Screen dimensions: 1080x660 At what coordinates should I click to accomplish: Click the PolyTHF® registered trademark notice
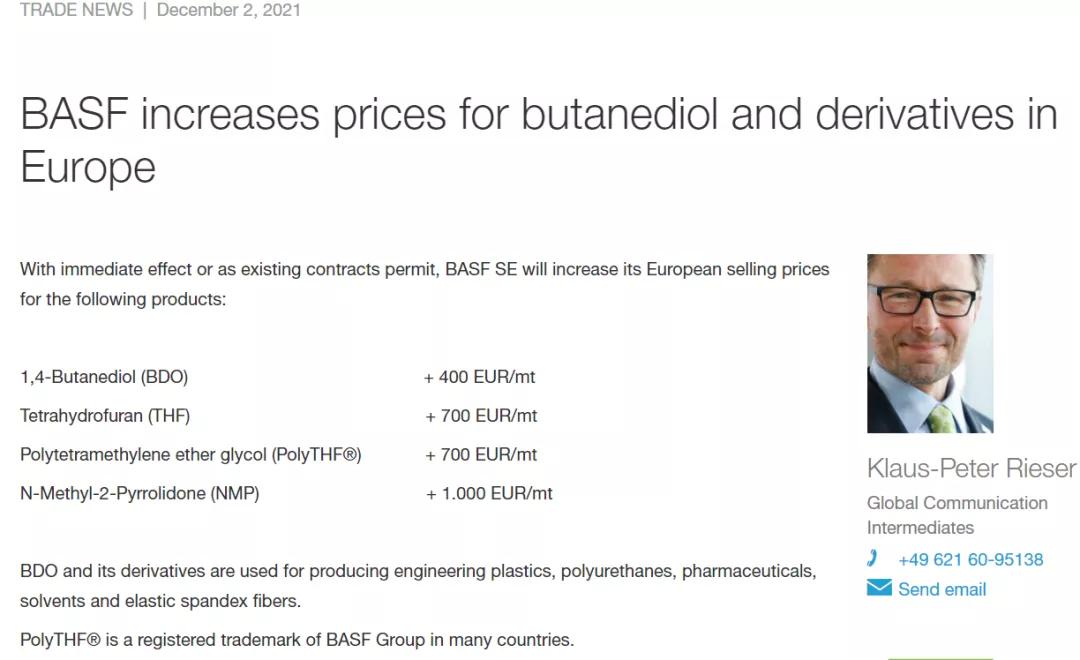point(297,639)
